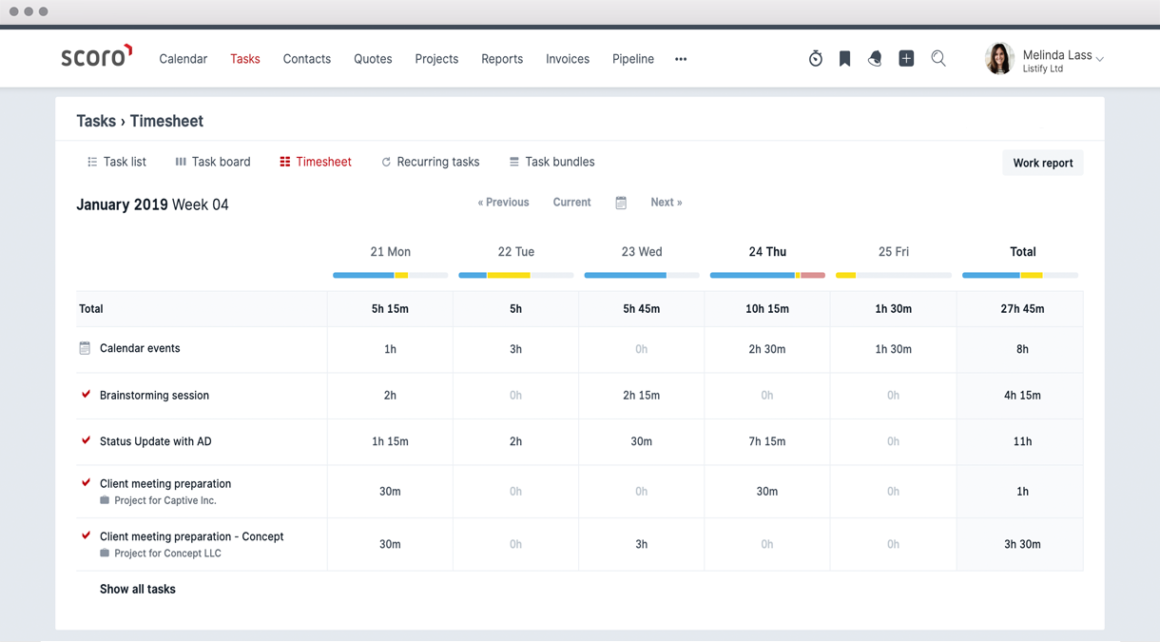Click the Scoro logo

tap(96, 58)
